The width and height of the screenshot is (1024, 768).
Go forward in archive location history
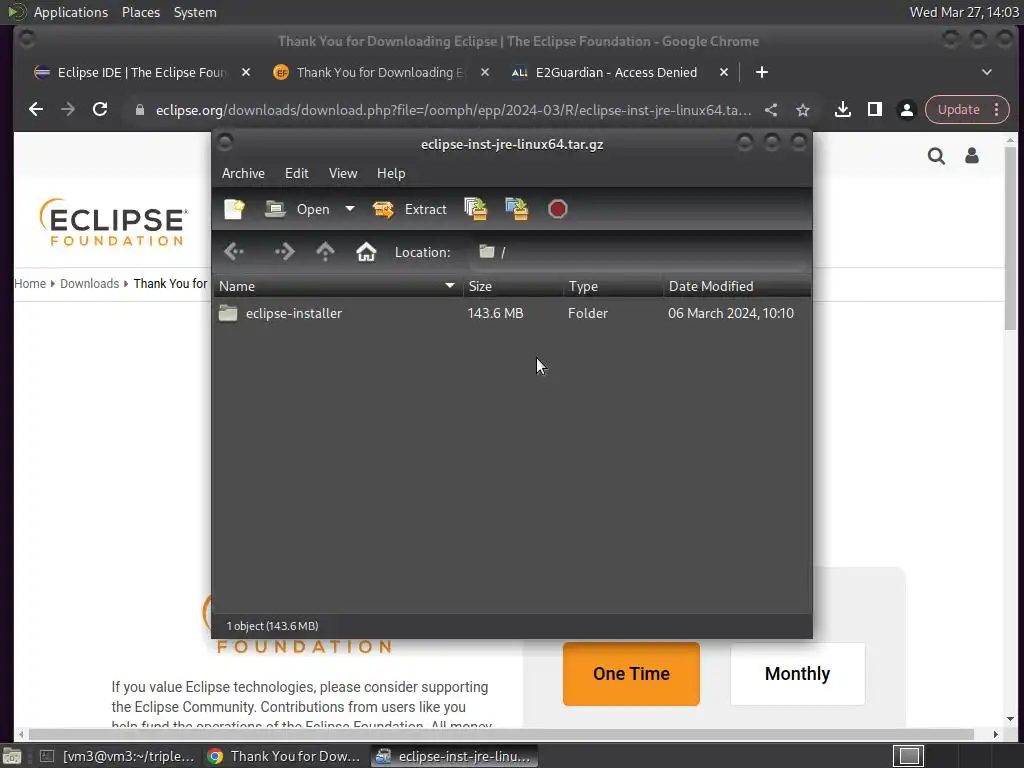tap(284, 251)
